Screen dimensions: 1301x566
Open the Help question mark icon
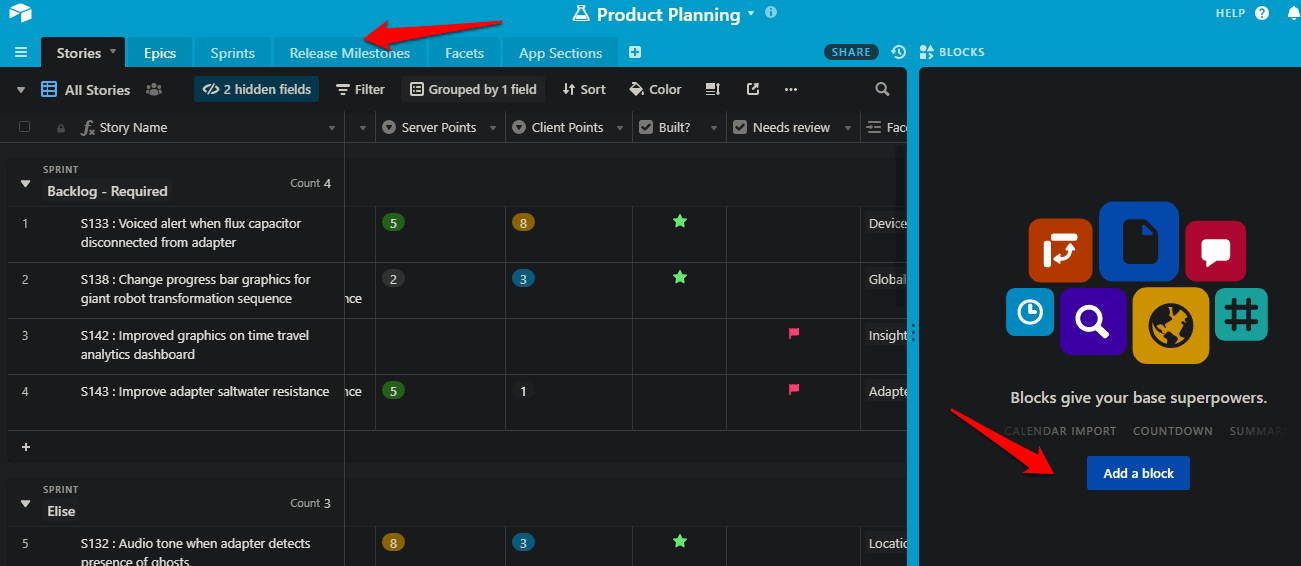point(1262,13)
